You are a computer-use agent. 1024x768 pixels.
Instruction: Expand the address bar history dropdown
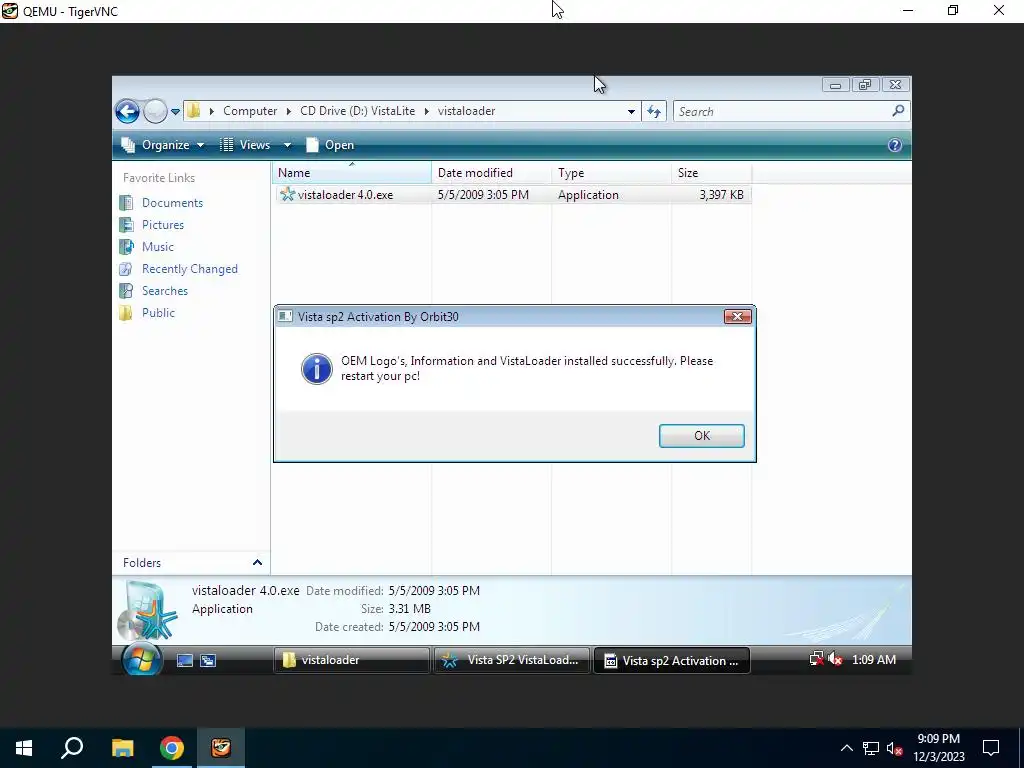pos(631,112)
